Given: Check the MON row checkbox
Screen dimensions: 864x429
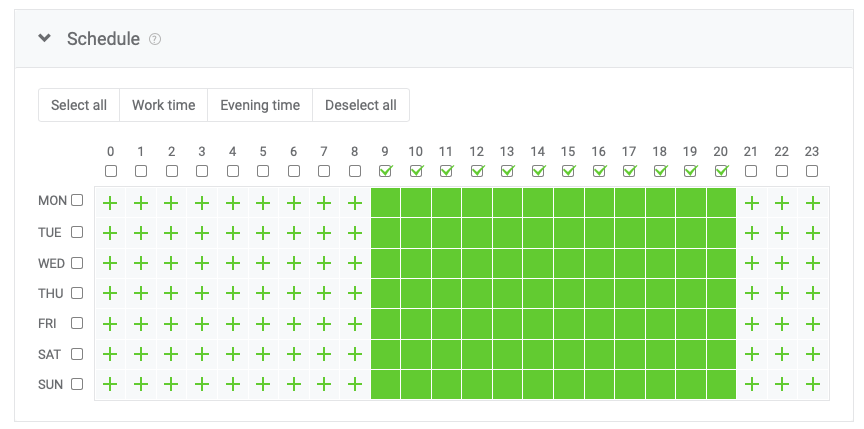Looking at the screenshot, I should click(x=77, y=200).
